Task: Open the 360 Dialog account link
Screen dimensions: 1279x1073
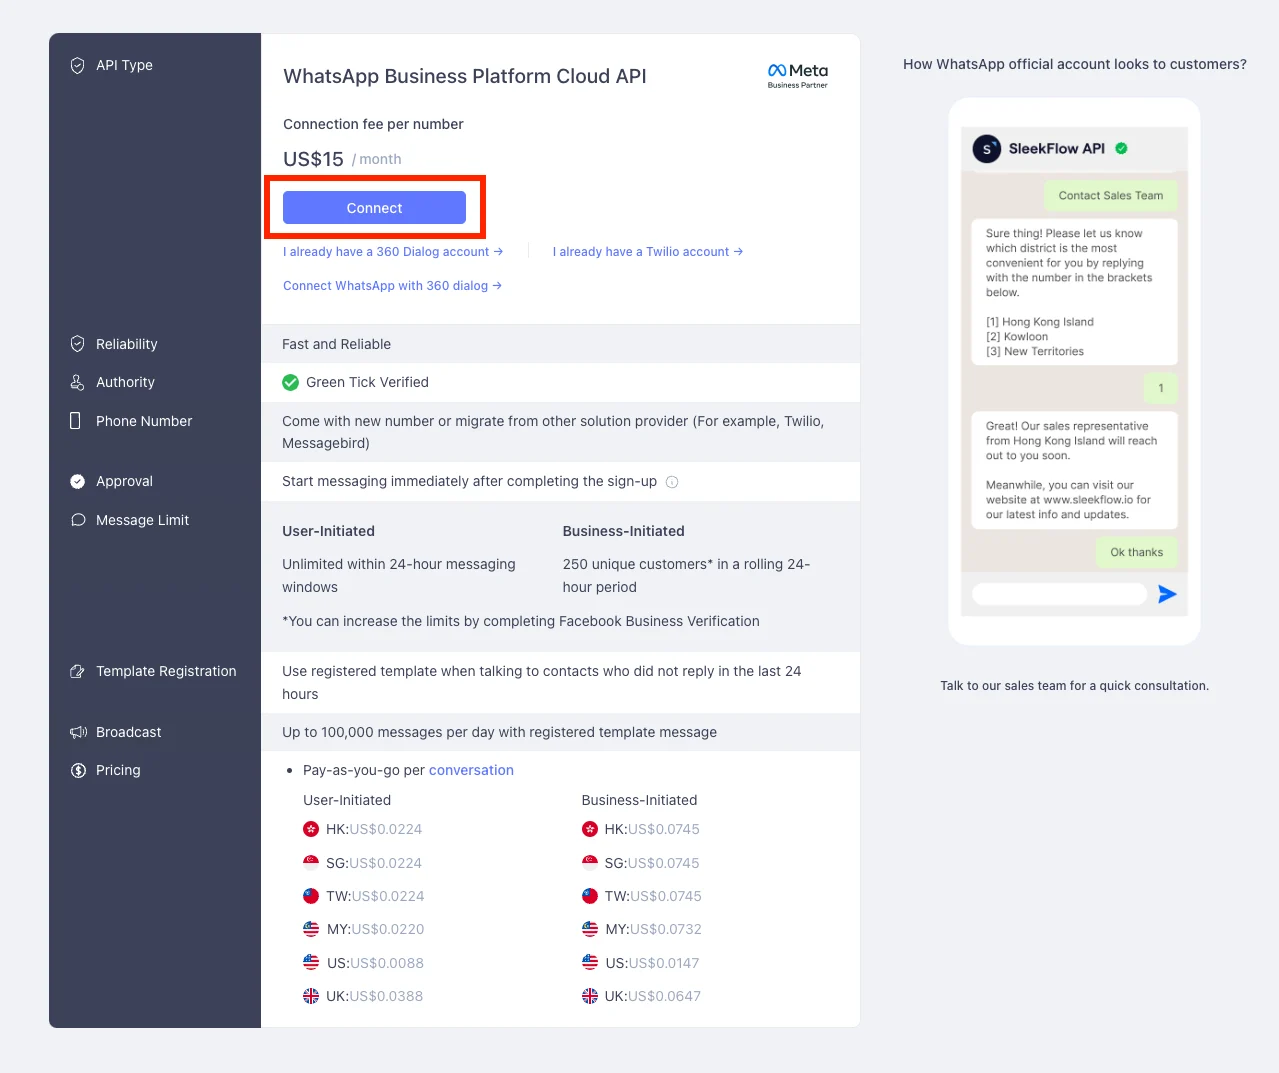Action: 392,251
